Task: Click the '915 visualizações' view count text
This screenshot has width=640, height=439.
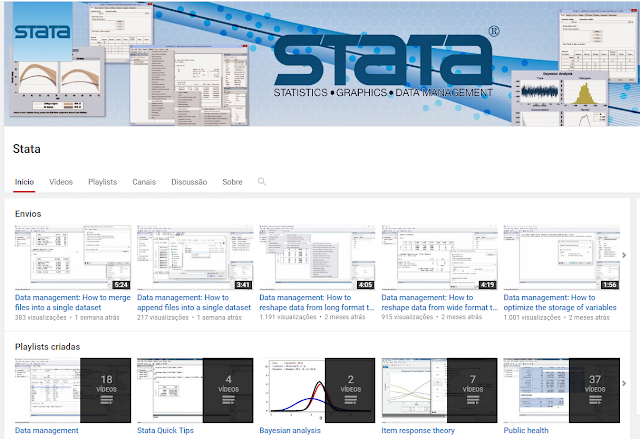Action: [407, 317]
